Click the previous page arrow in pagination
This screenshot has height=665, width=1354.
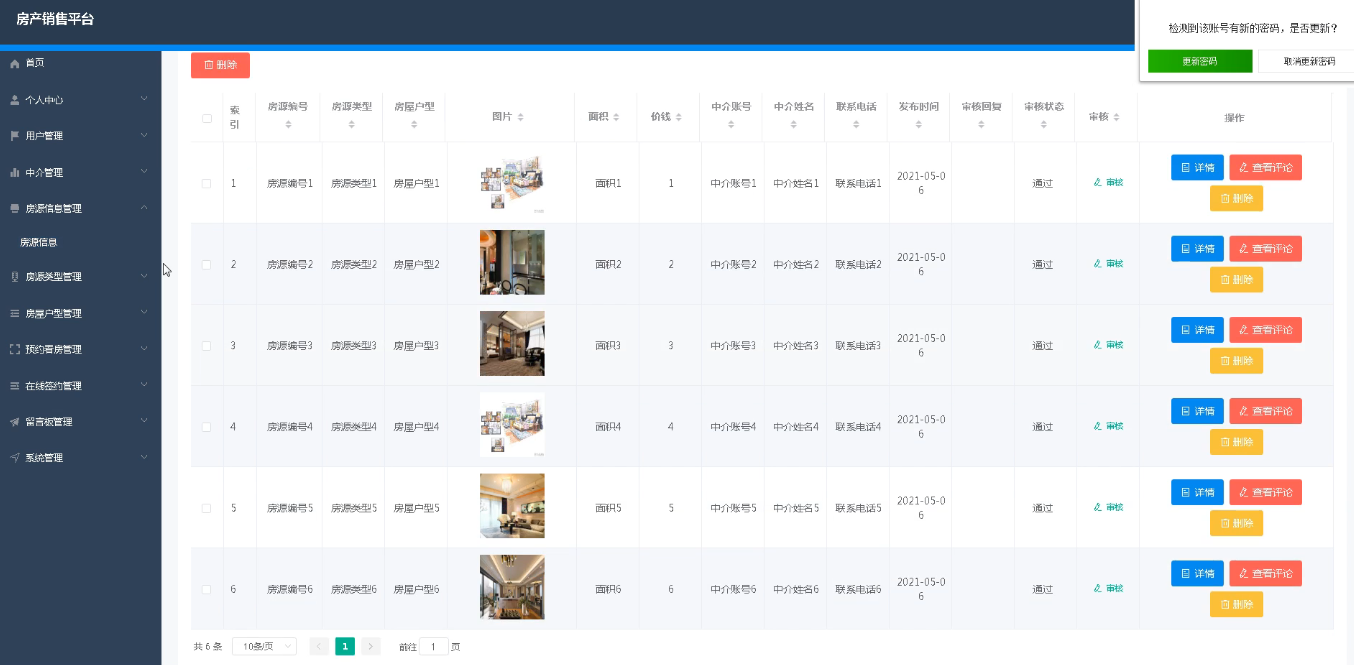pyautogui.click(x=319, y=646)
